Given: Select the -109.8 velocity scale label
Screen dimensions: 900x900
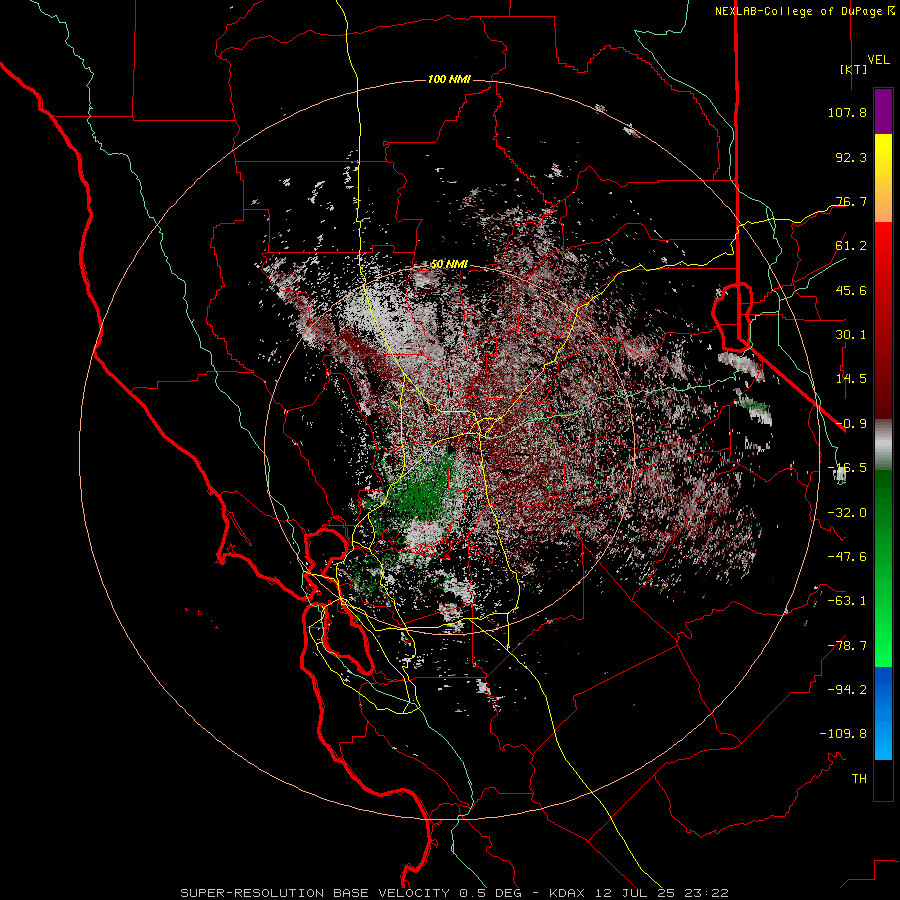Looking at the screenshot, I should tap(843, 734).
